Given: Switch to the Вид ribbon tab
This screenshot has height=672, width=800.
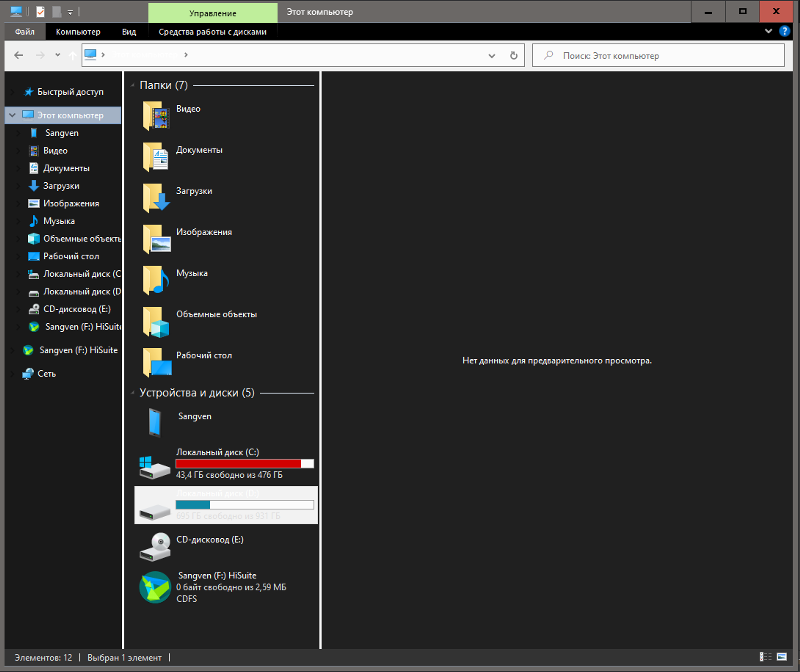Looking at the screenshot, I should pyautogui.click(x=129, y=32).
